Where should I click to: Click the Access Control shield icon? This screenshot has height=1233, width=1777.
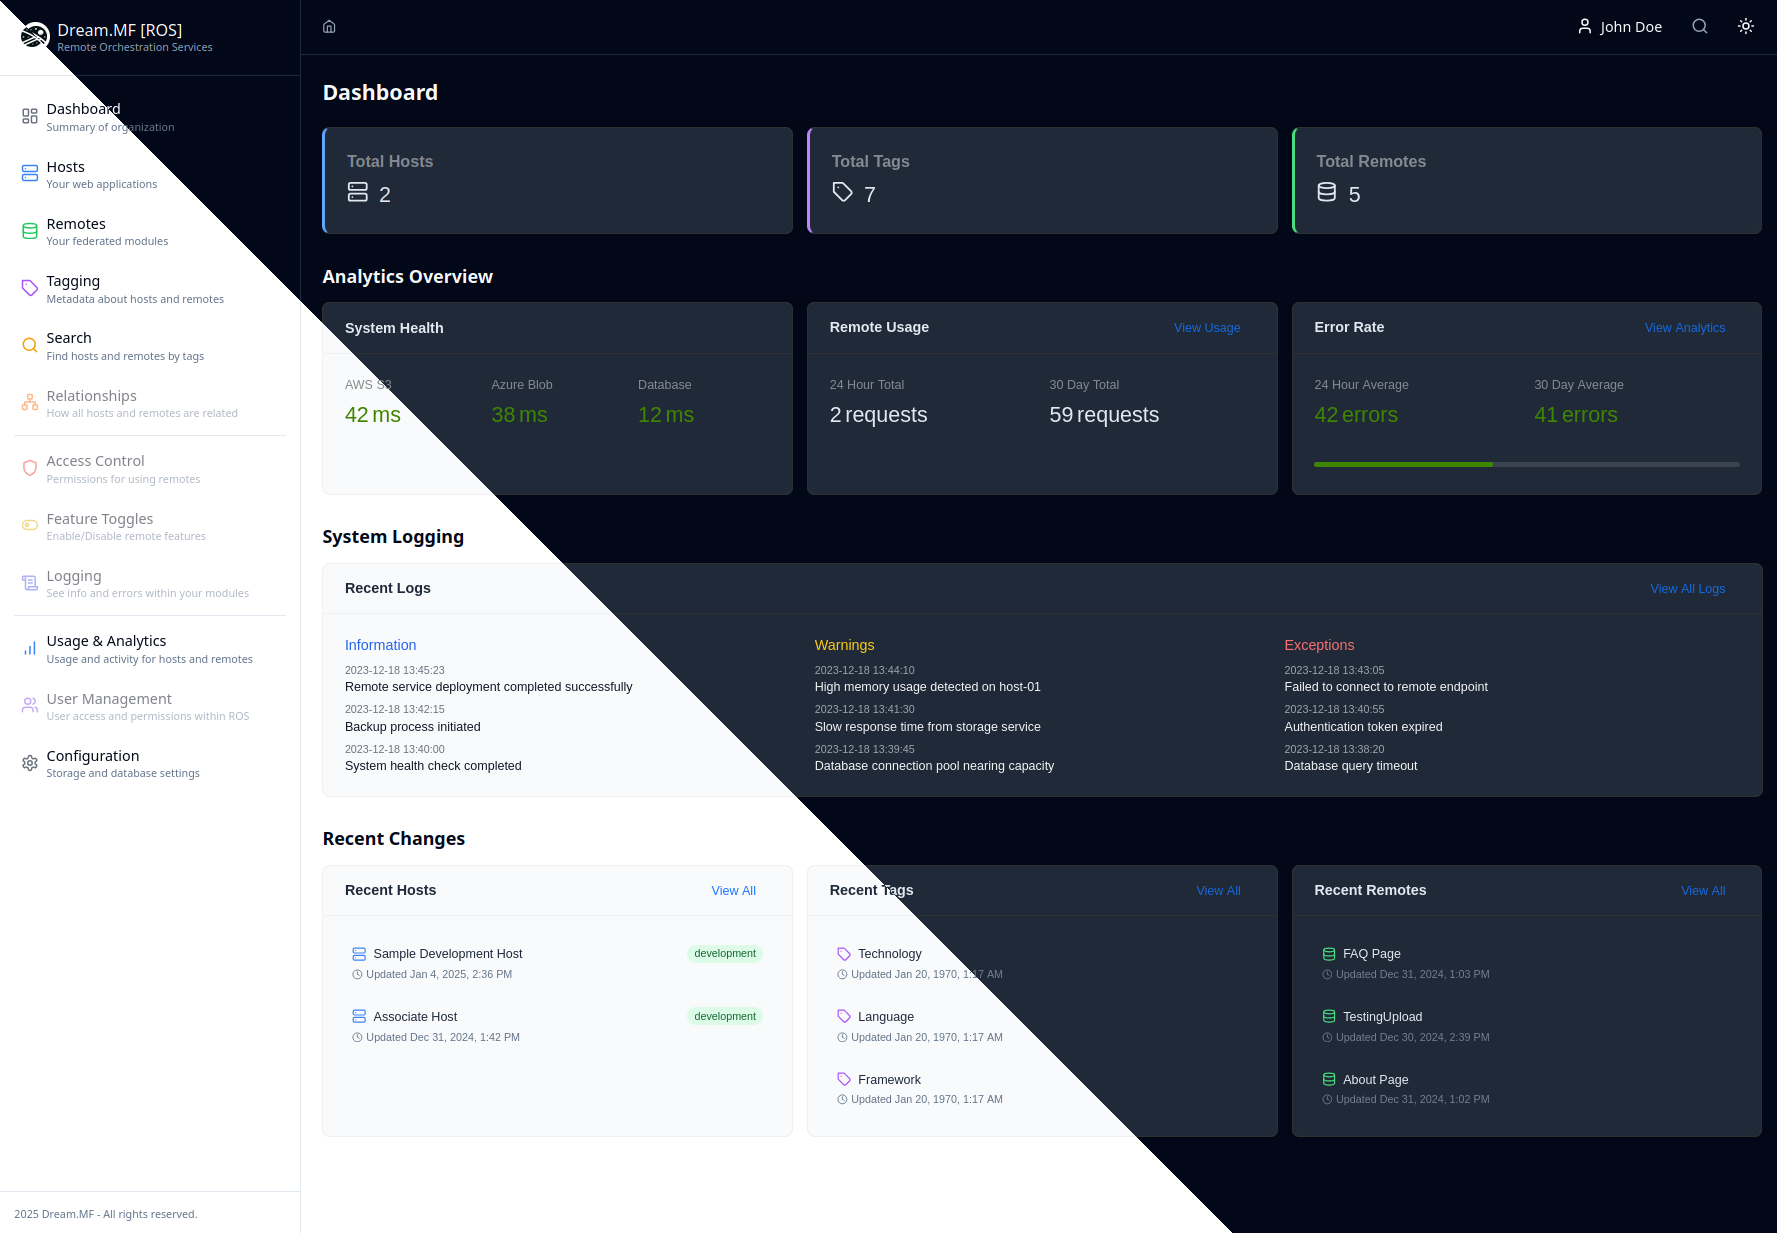[30, 468]
